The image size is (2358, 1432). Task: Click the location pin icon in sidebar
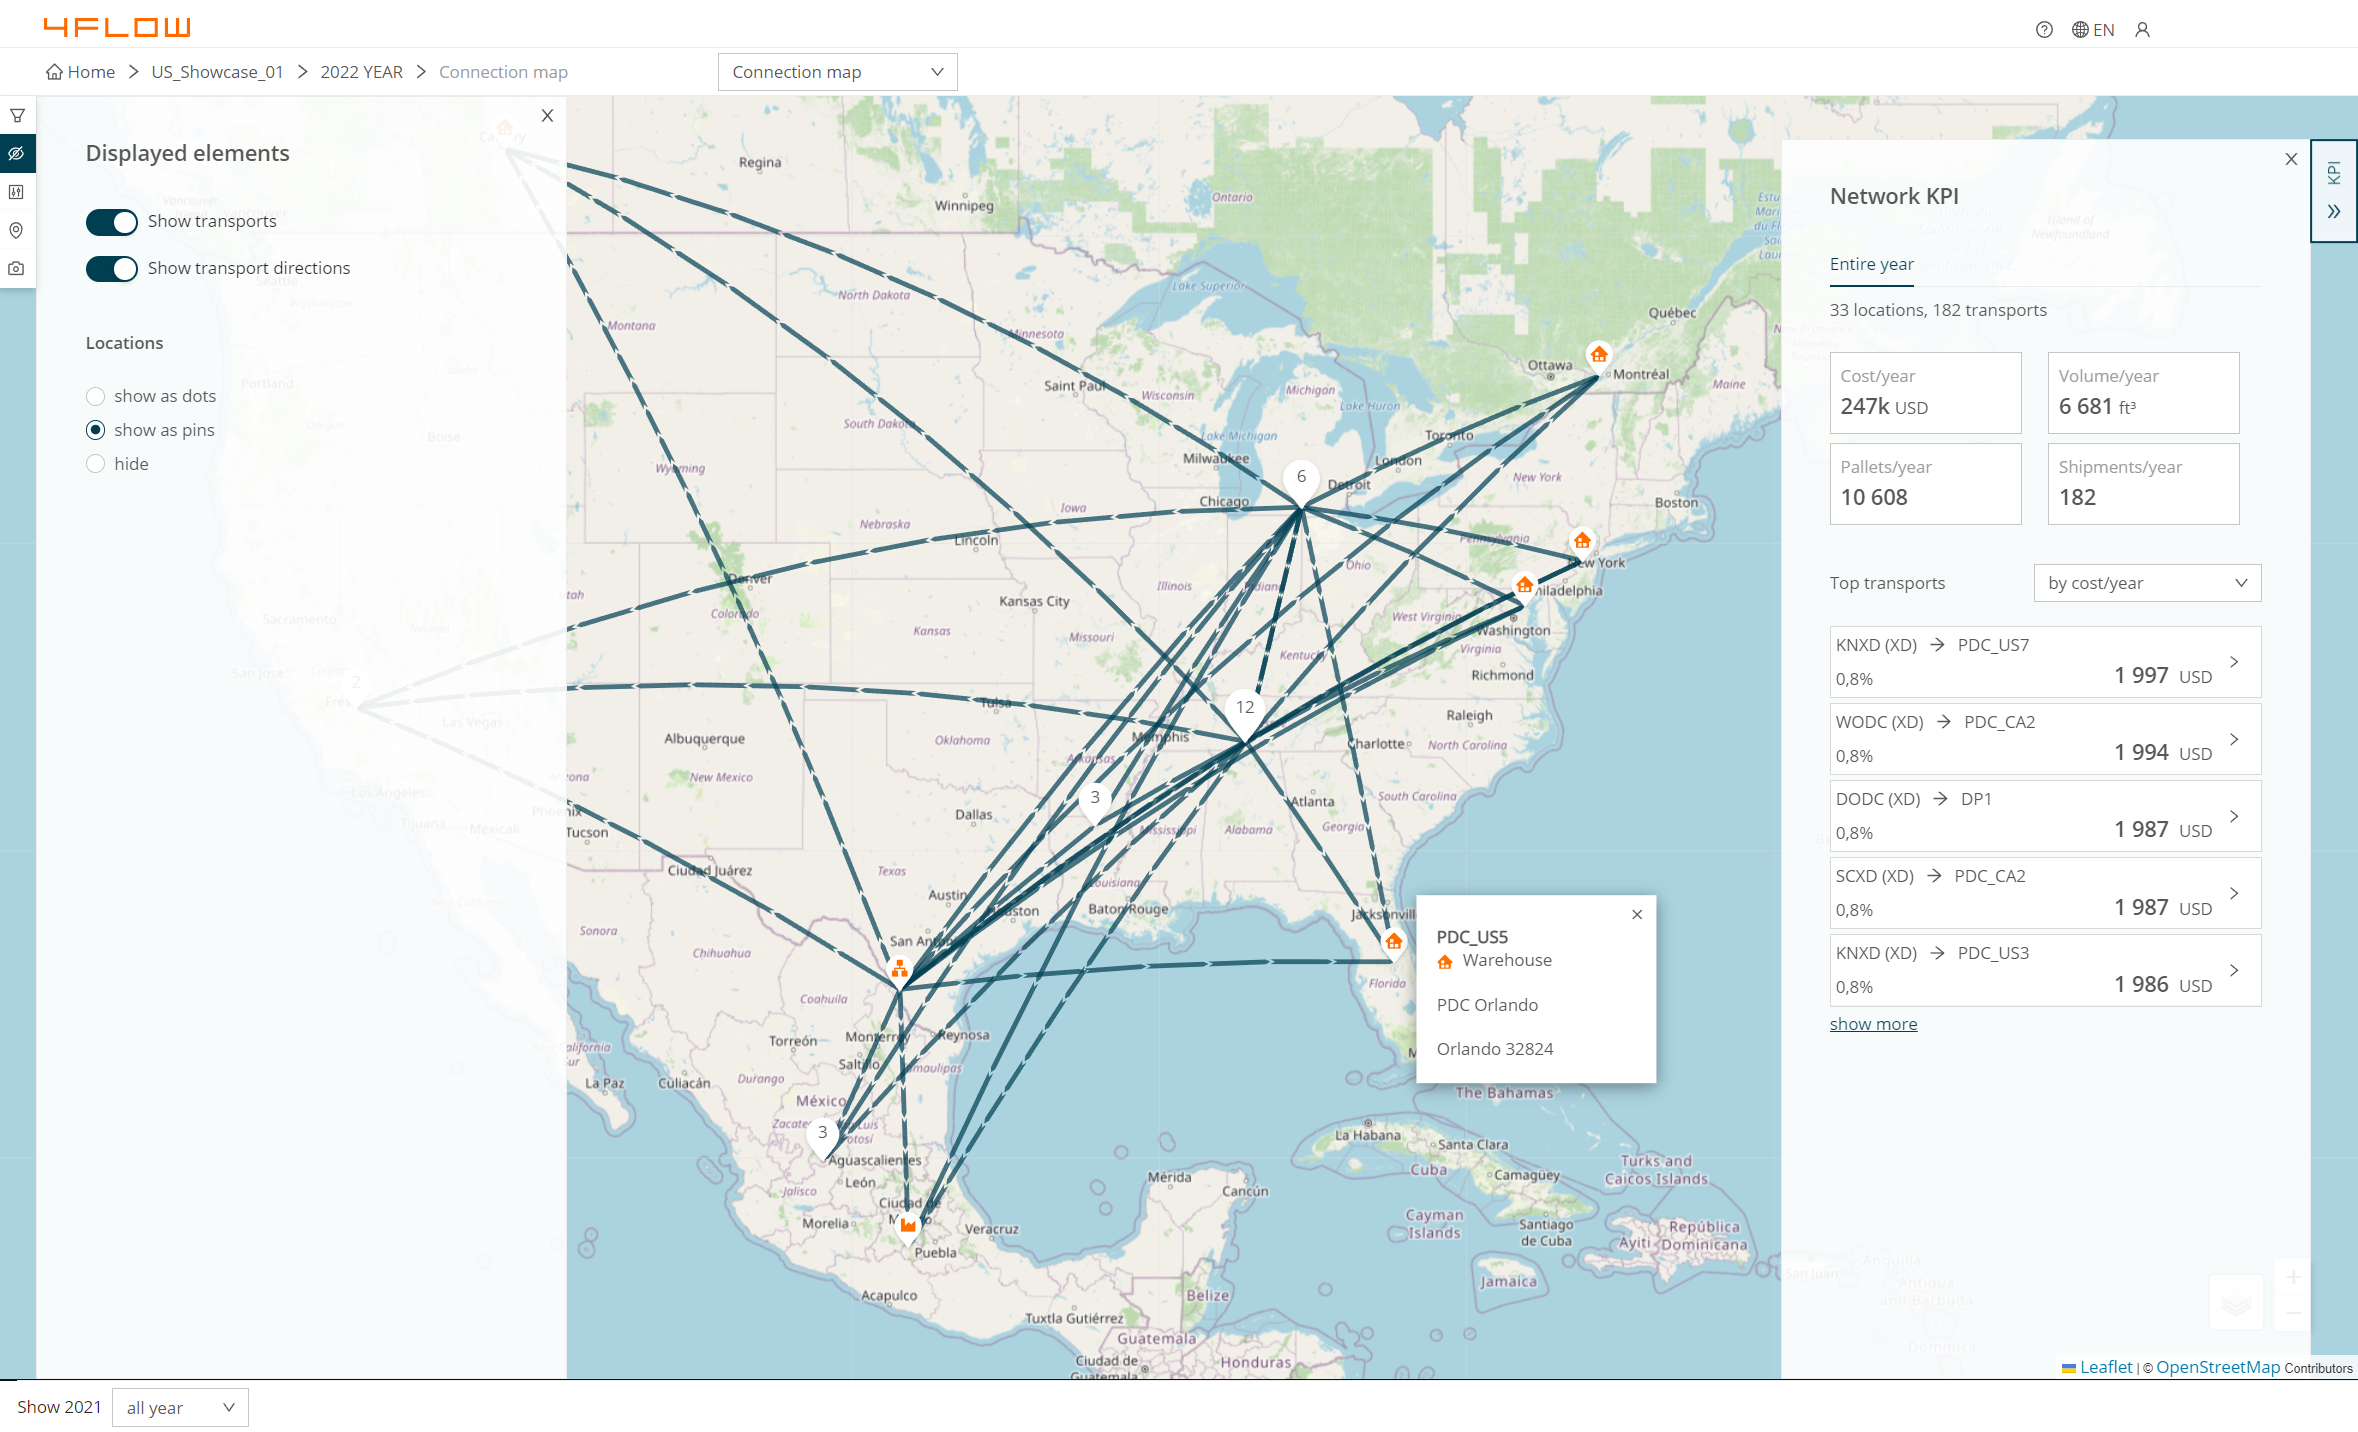[x=17, y=230]
